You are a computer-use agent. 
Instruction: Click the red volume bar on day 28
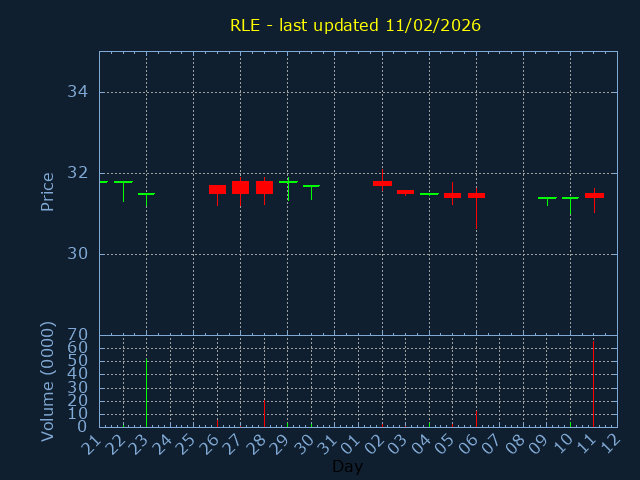[264, 413]
